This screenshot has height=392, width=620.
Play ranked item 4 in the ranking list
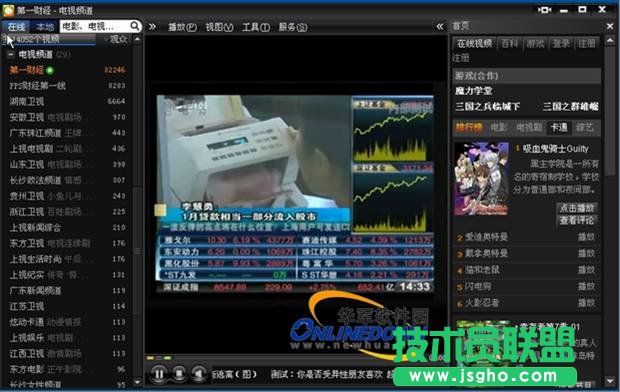(586, 270)
